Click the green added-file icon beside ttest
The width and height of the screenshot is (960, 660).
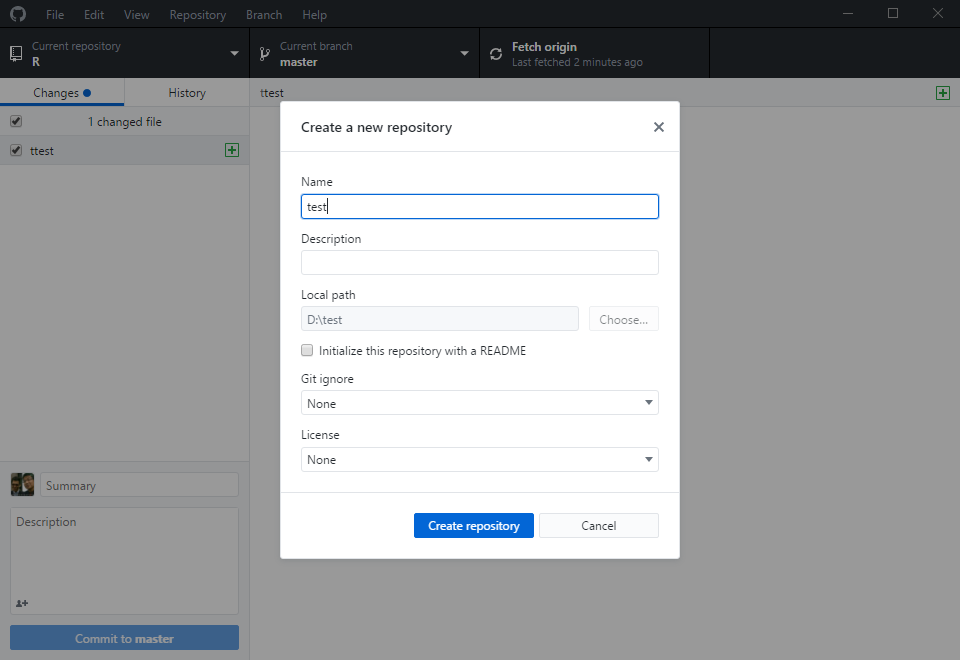[232, 150]
